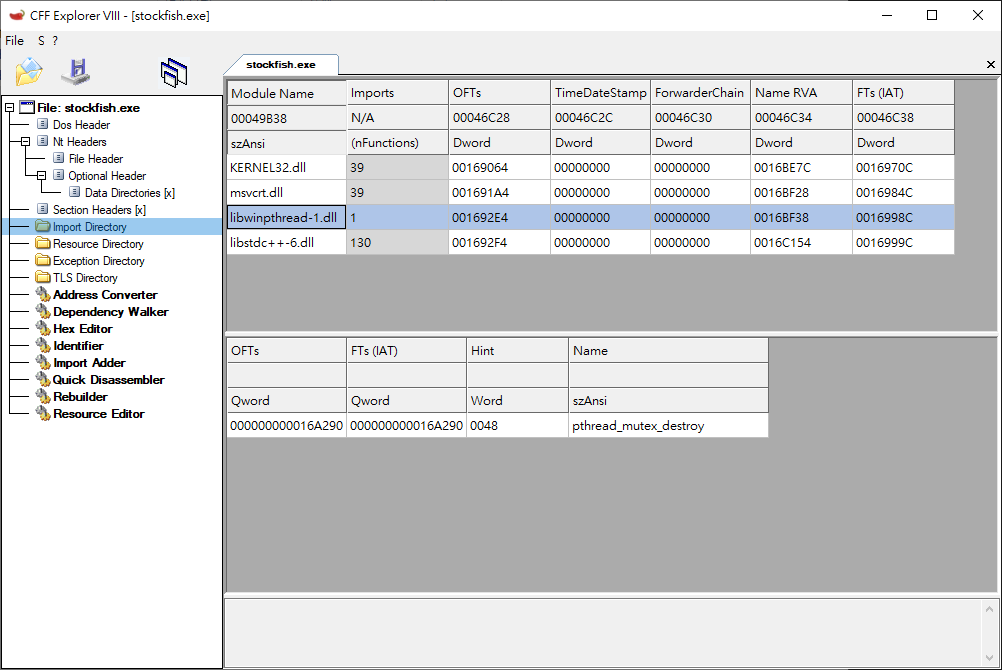
Task: Open the Quick Disassembler tool
Action: point(108,380)
